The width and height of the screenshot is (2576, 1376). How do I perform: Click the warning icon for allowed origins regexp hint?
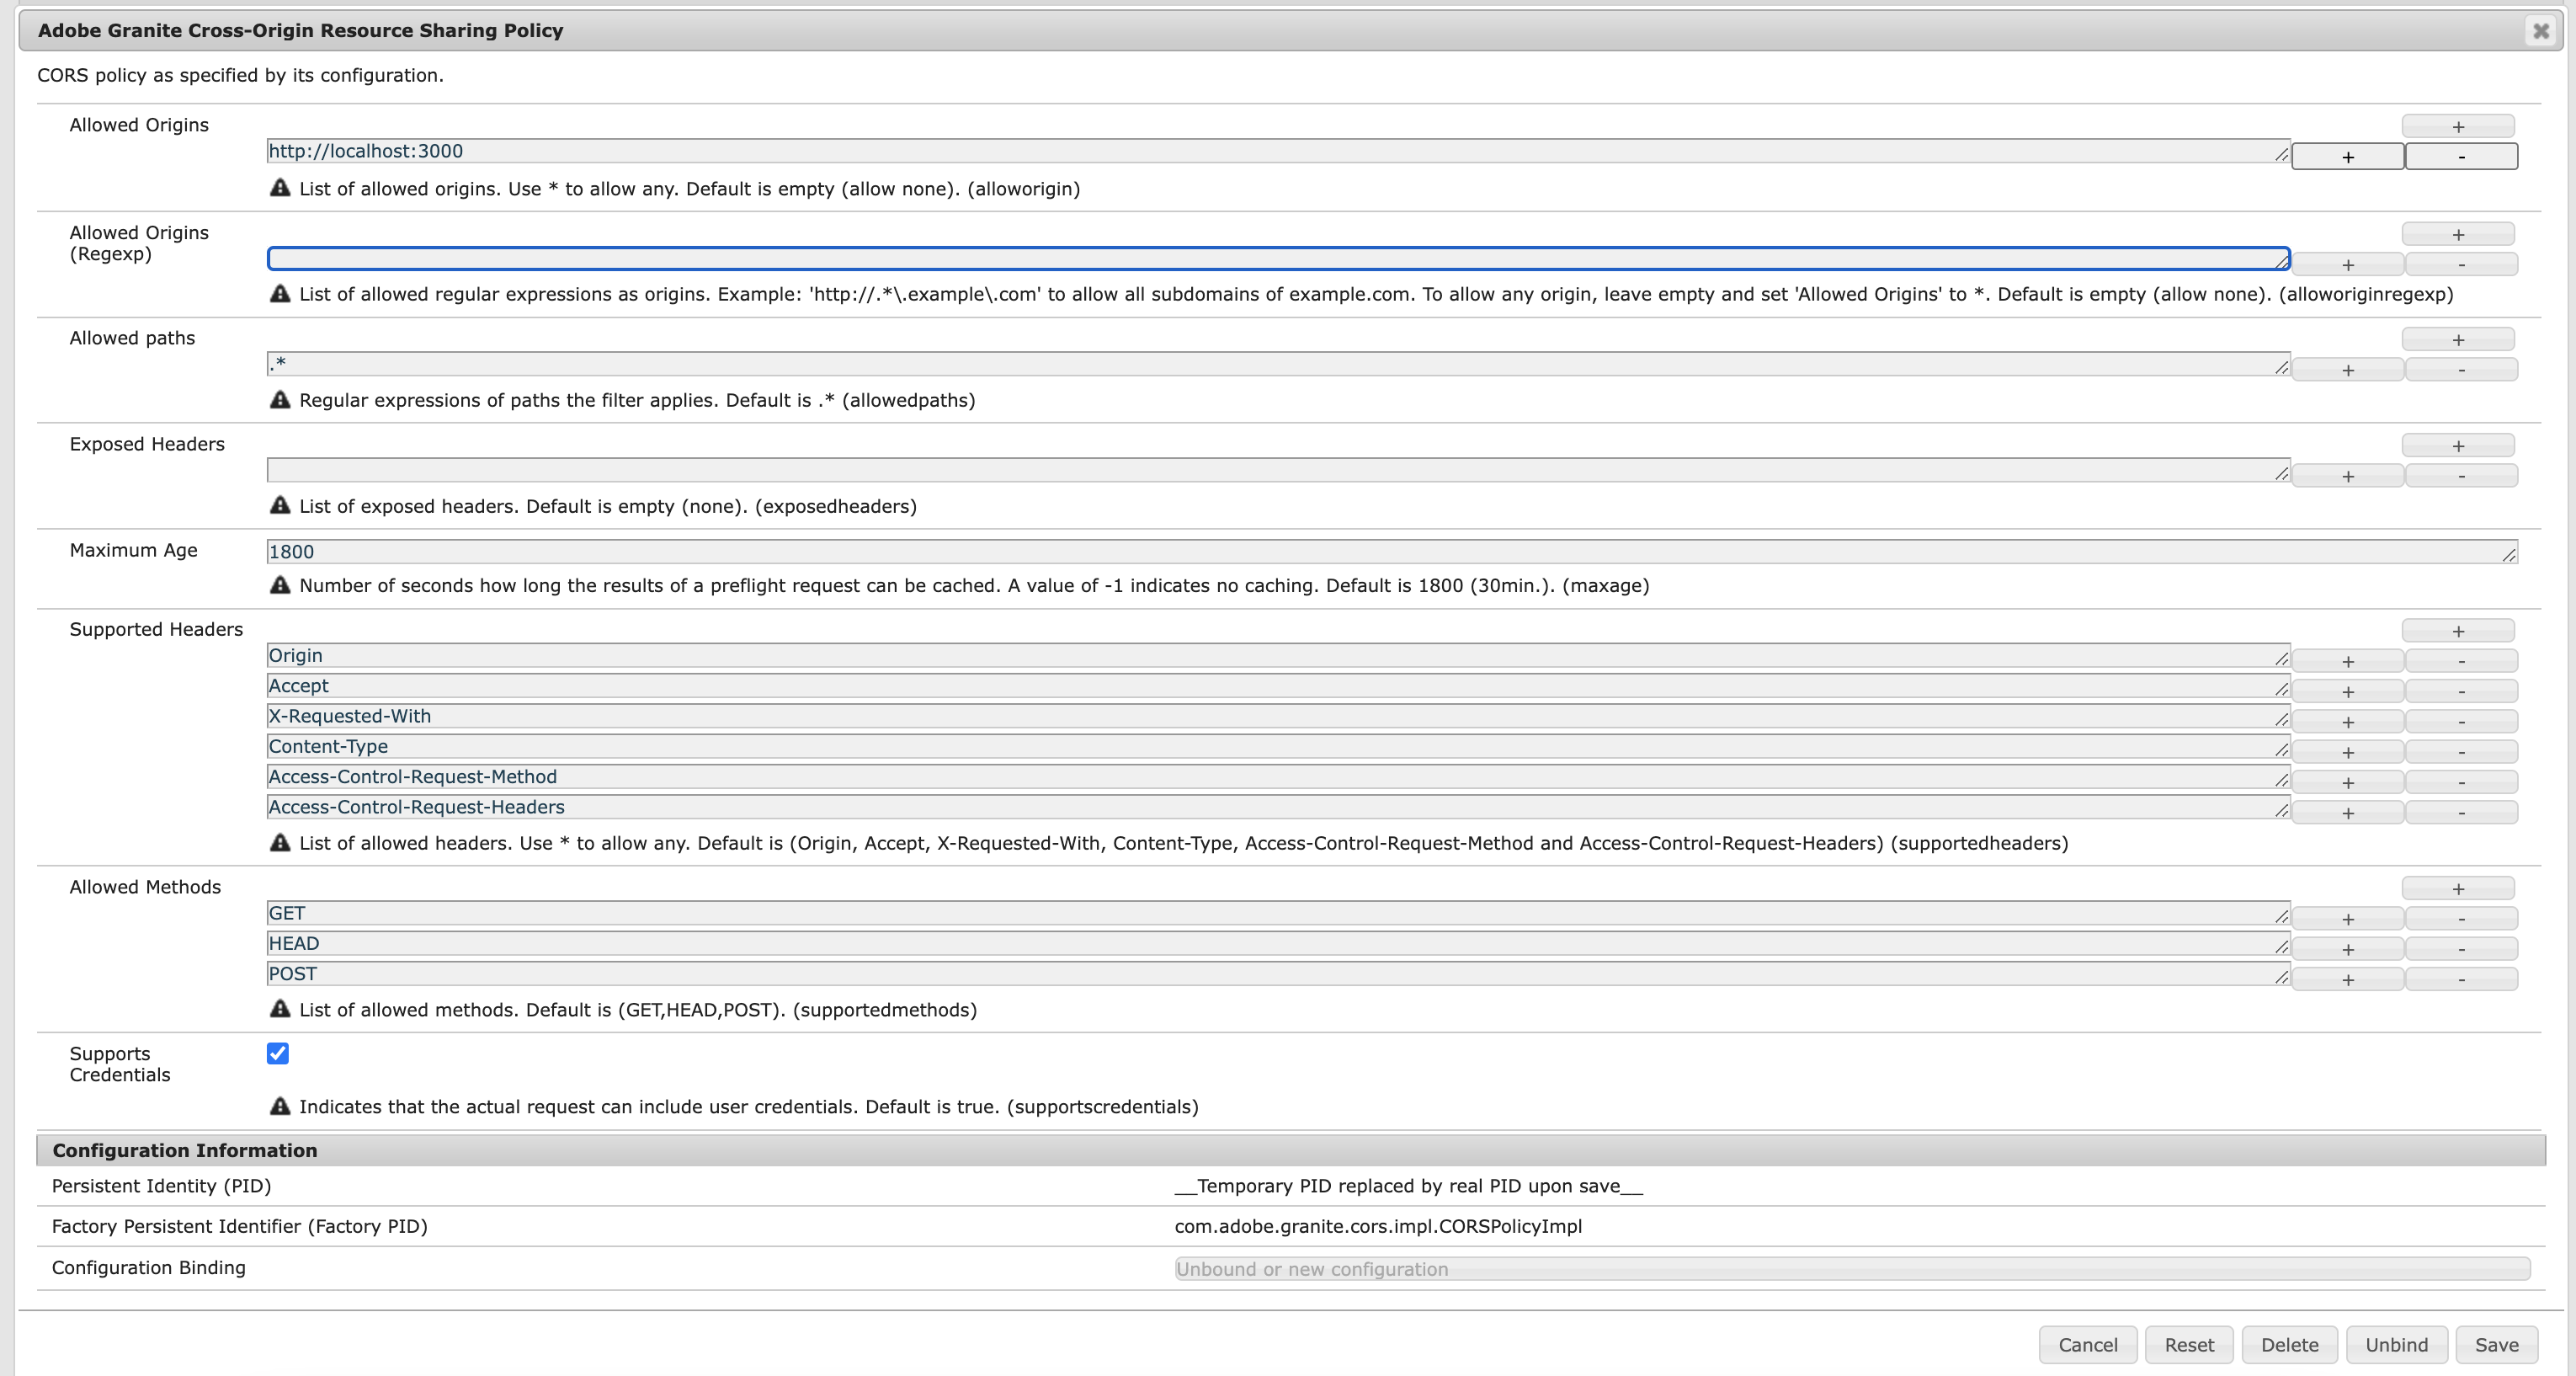click(x=281, y=293)
